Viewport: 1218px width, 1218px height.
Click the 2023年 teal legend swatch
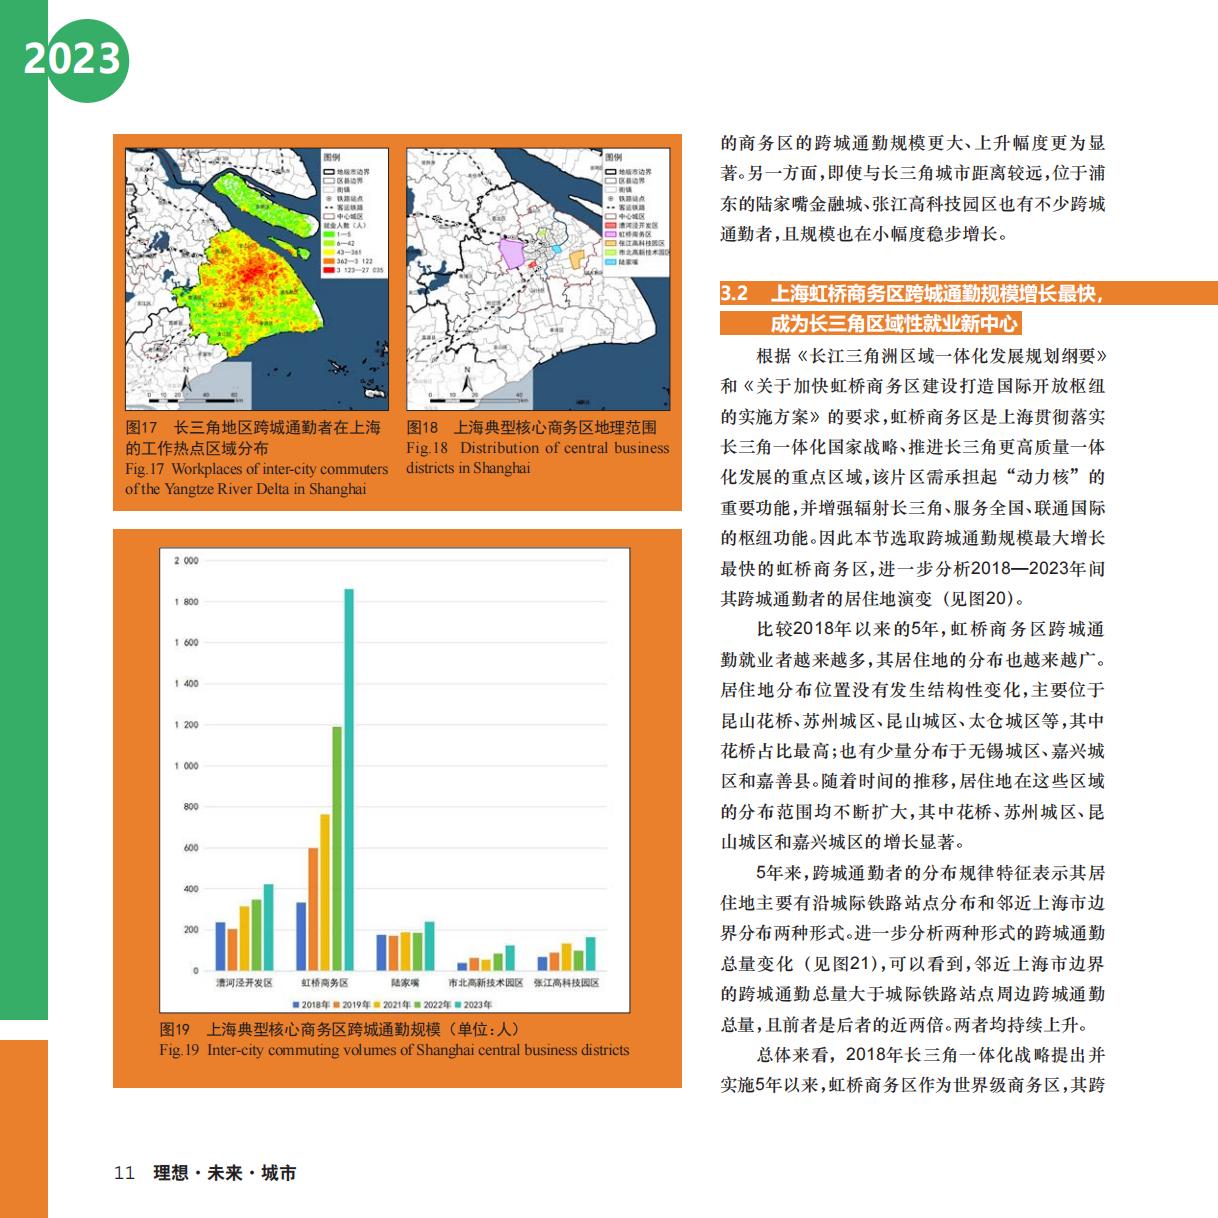coord(457,1005)
